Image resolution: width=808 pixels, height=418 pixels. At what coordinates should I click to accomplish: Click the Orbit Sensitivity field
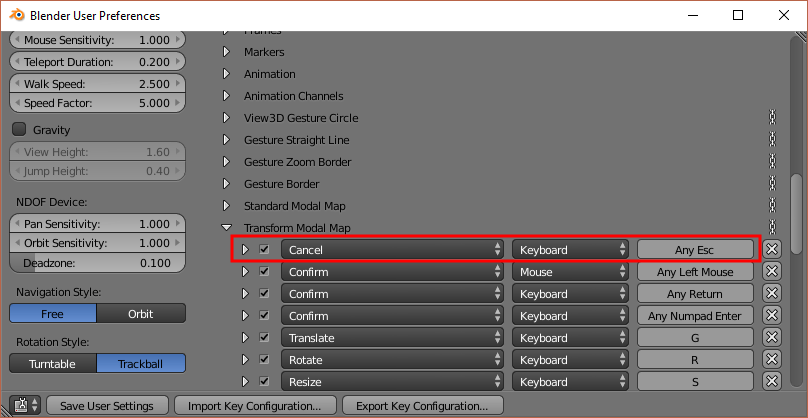97,243
